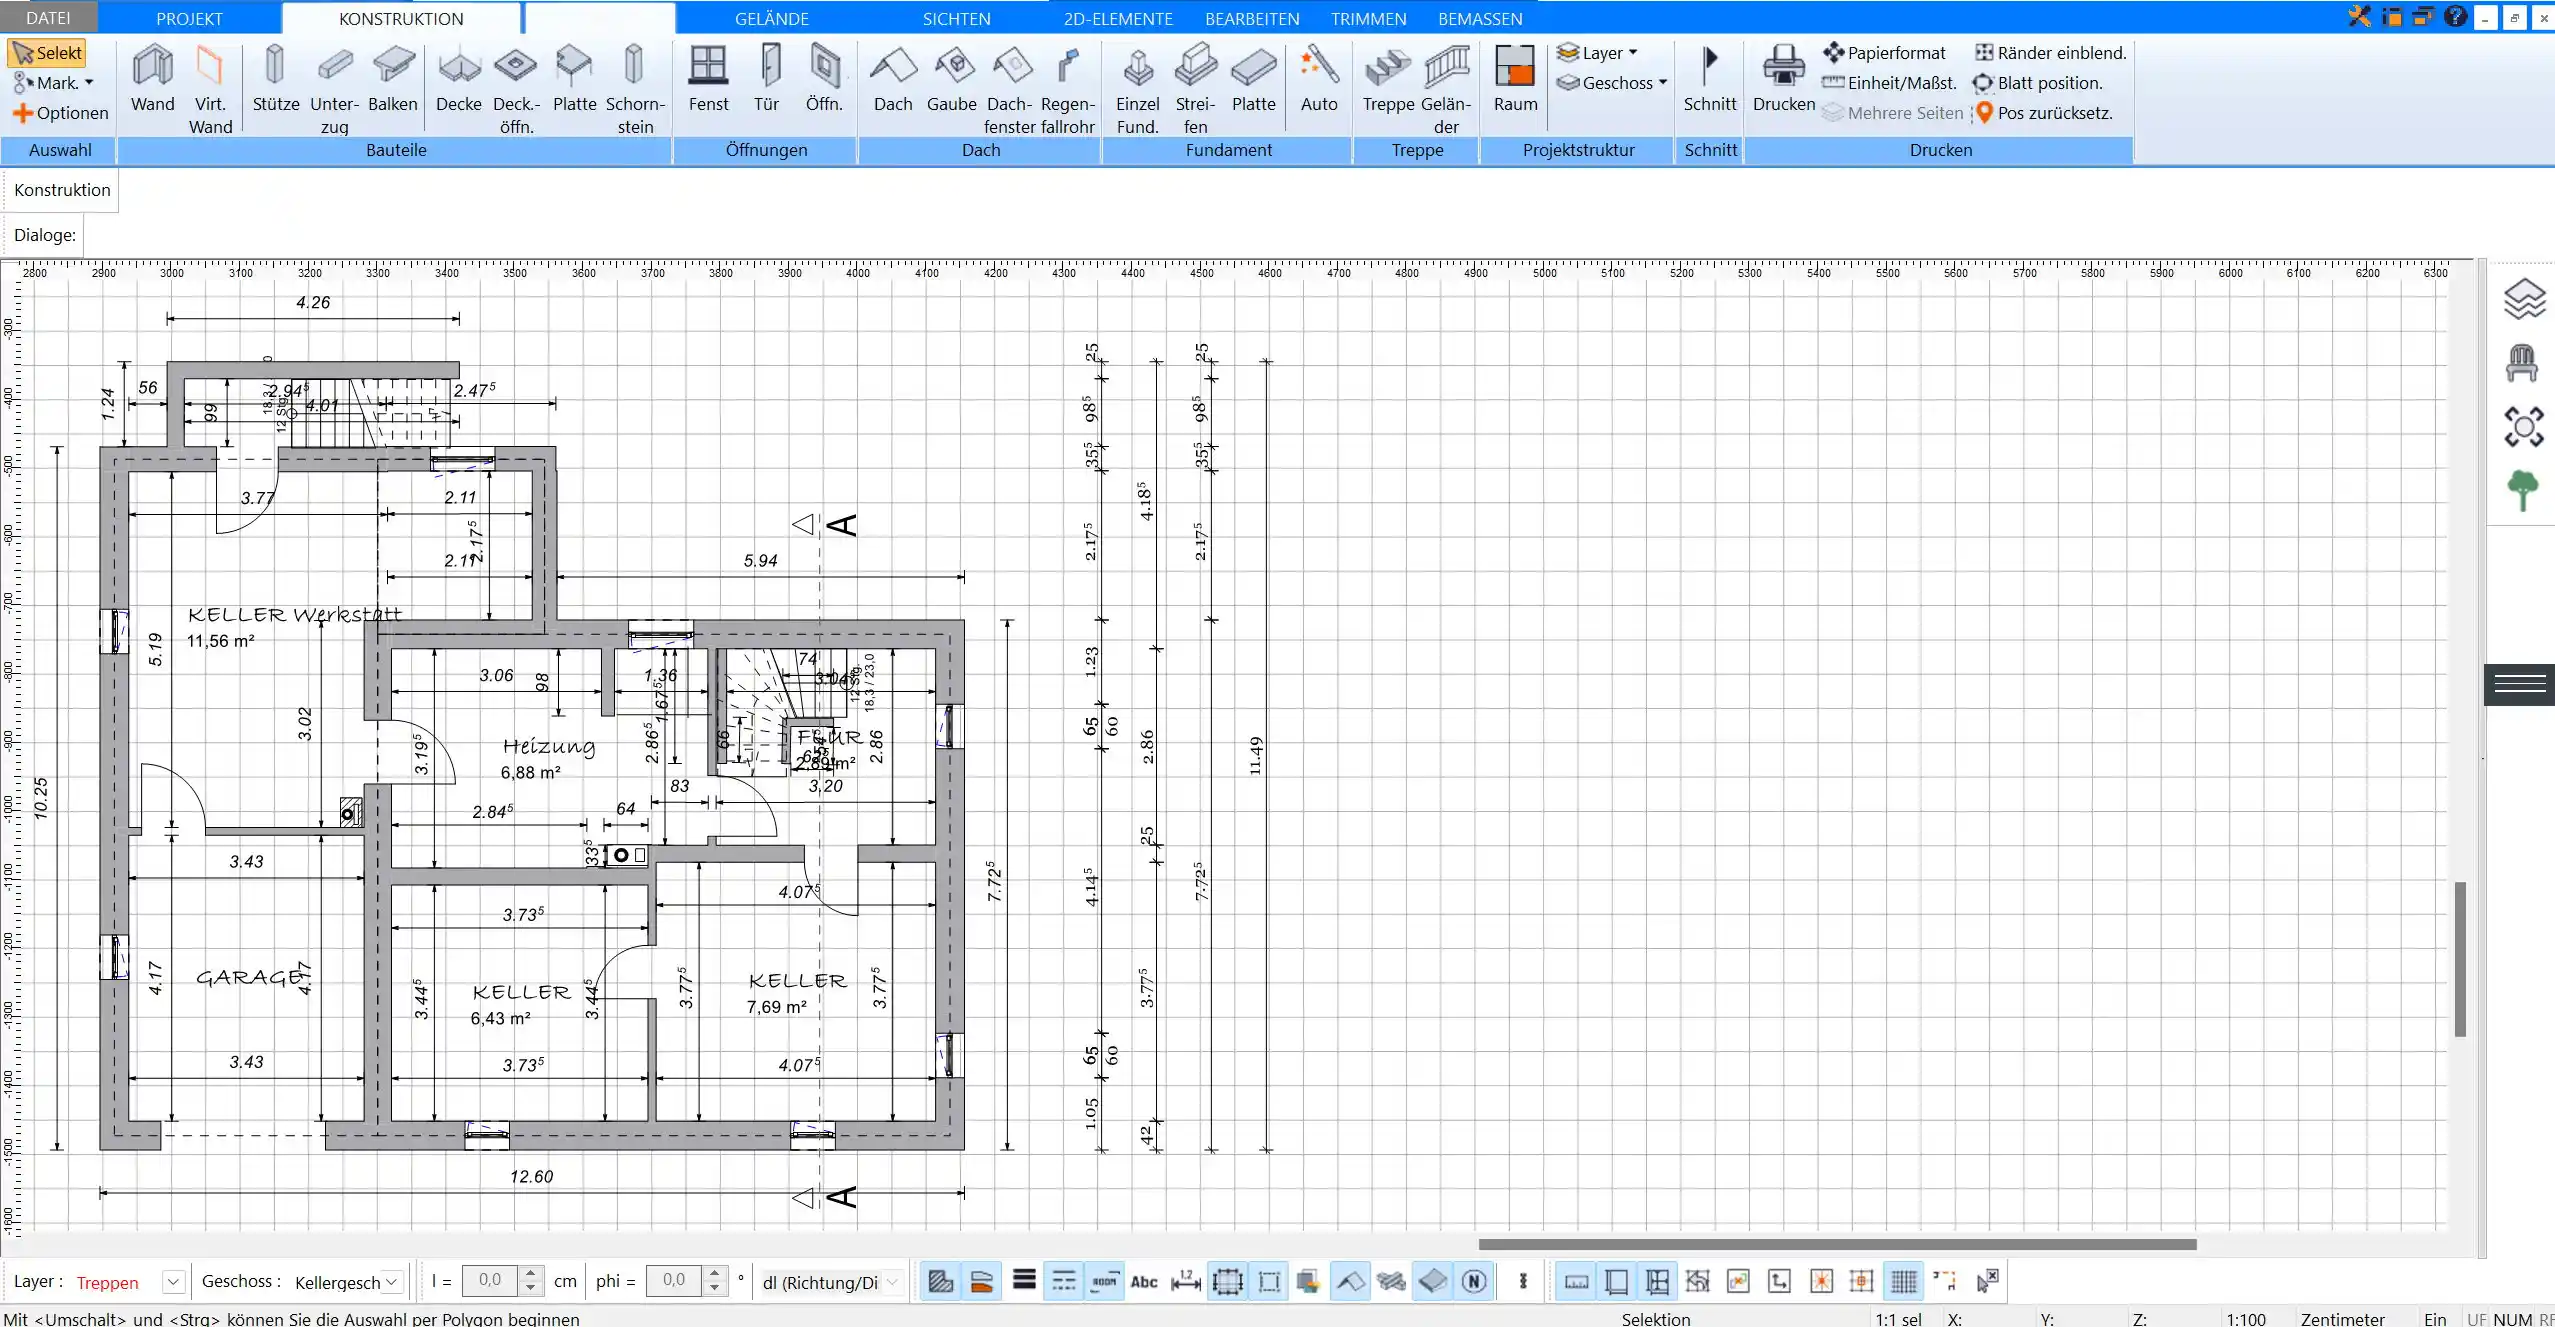Click Pos zurücksetz. button
This screenshot has height=1327, width=2555.
[x=2043, y=113]
